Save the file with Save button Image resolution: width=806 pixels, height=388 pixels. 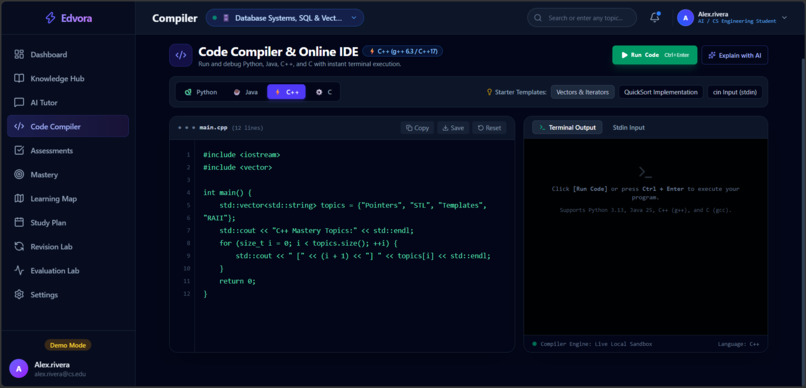(453, 128)
